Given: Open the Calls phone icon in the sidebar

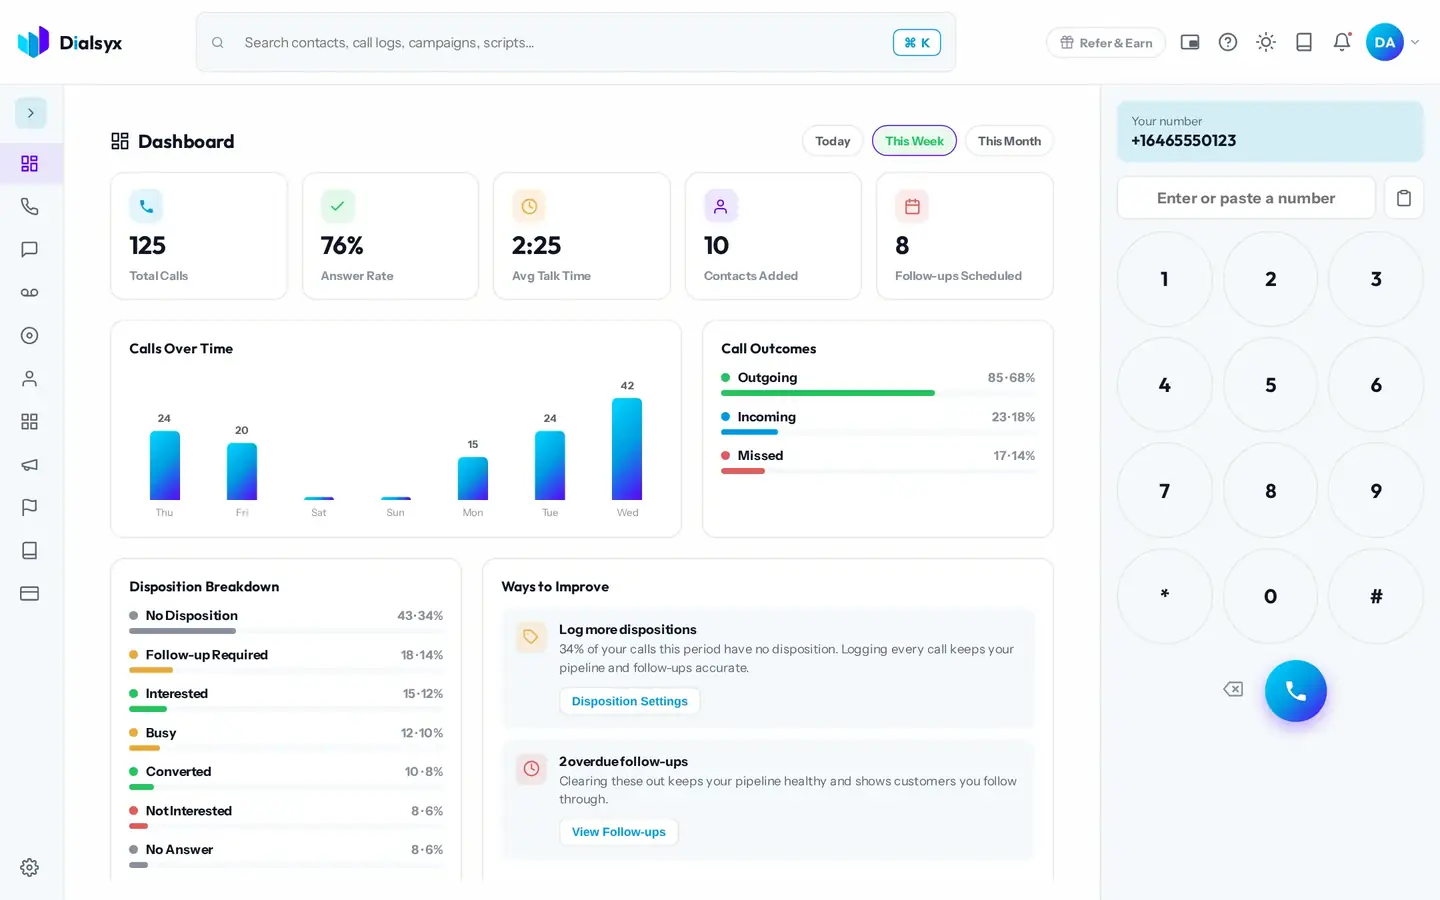Looking at the screenshot, I should [30, 206].
